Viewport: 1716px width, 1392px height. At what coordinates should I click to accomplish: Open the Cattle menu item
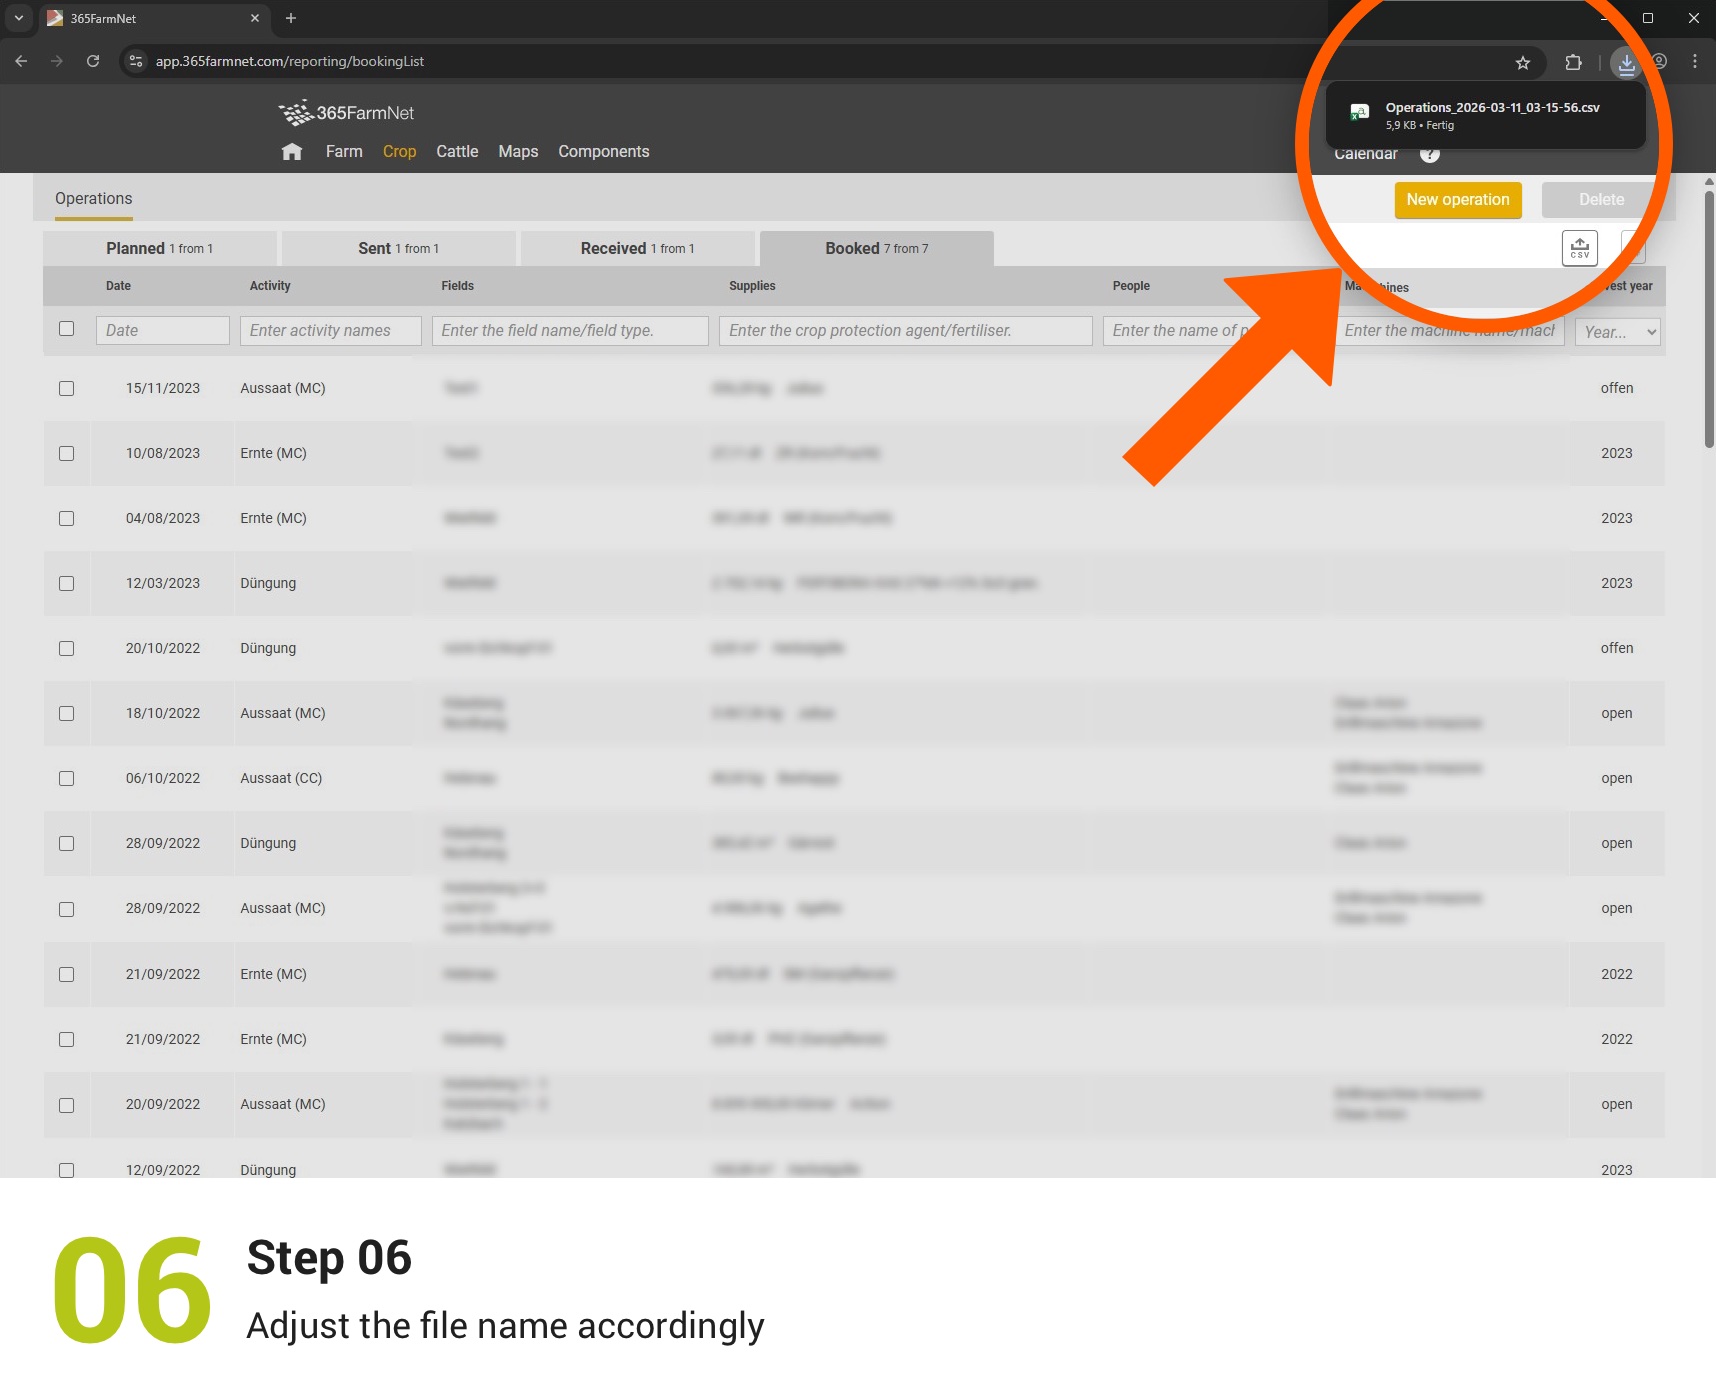point(456,151)
